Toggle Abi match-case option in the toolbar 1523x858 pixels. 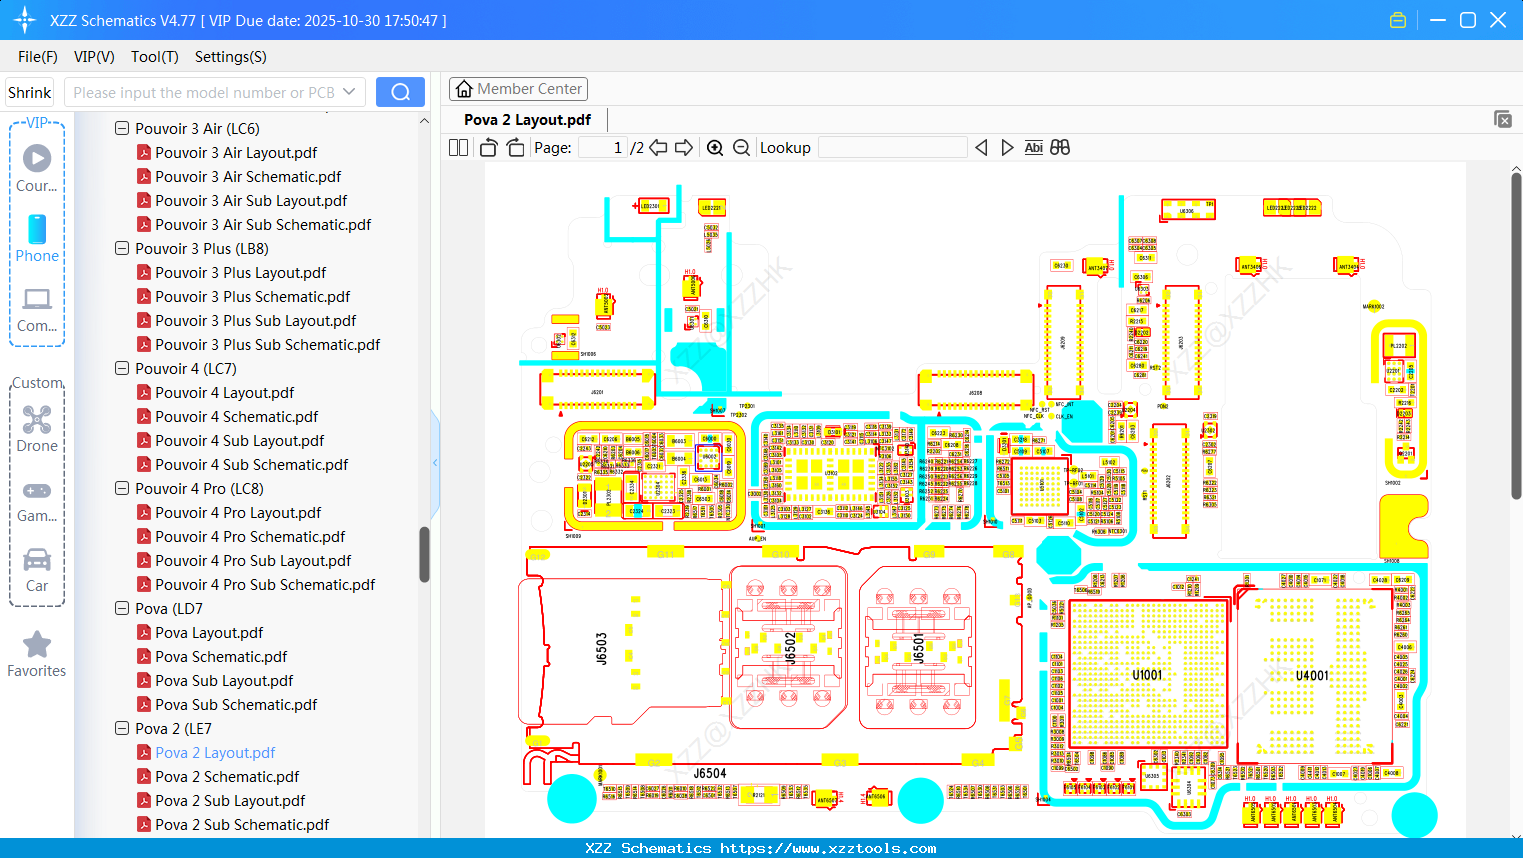click(x=1033, y=147)
